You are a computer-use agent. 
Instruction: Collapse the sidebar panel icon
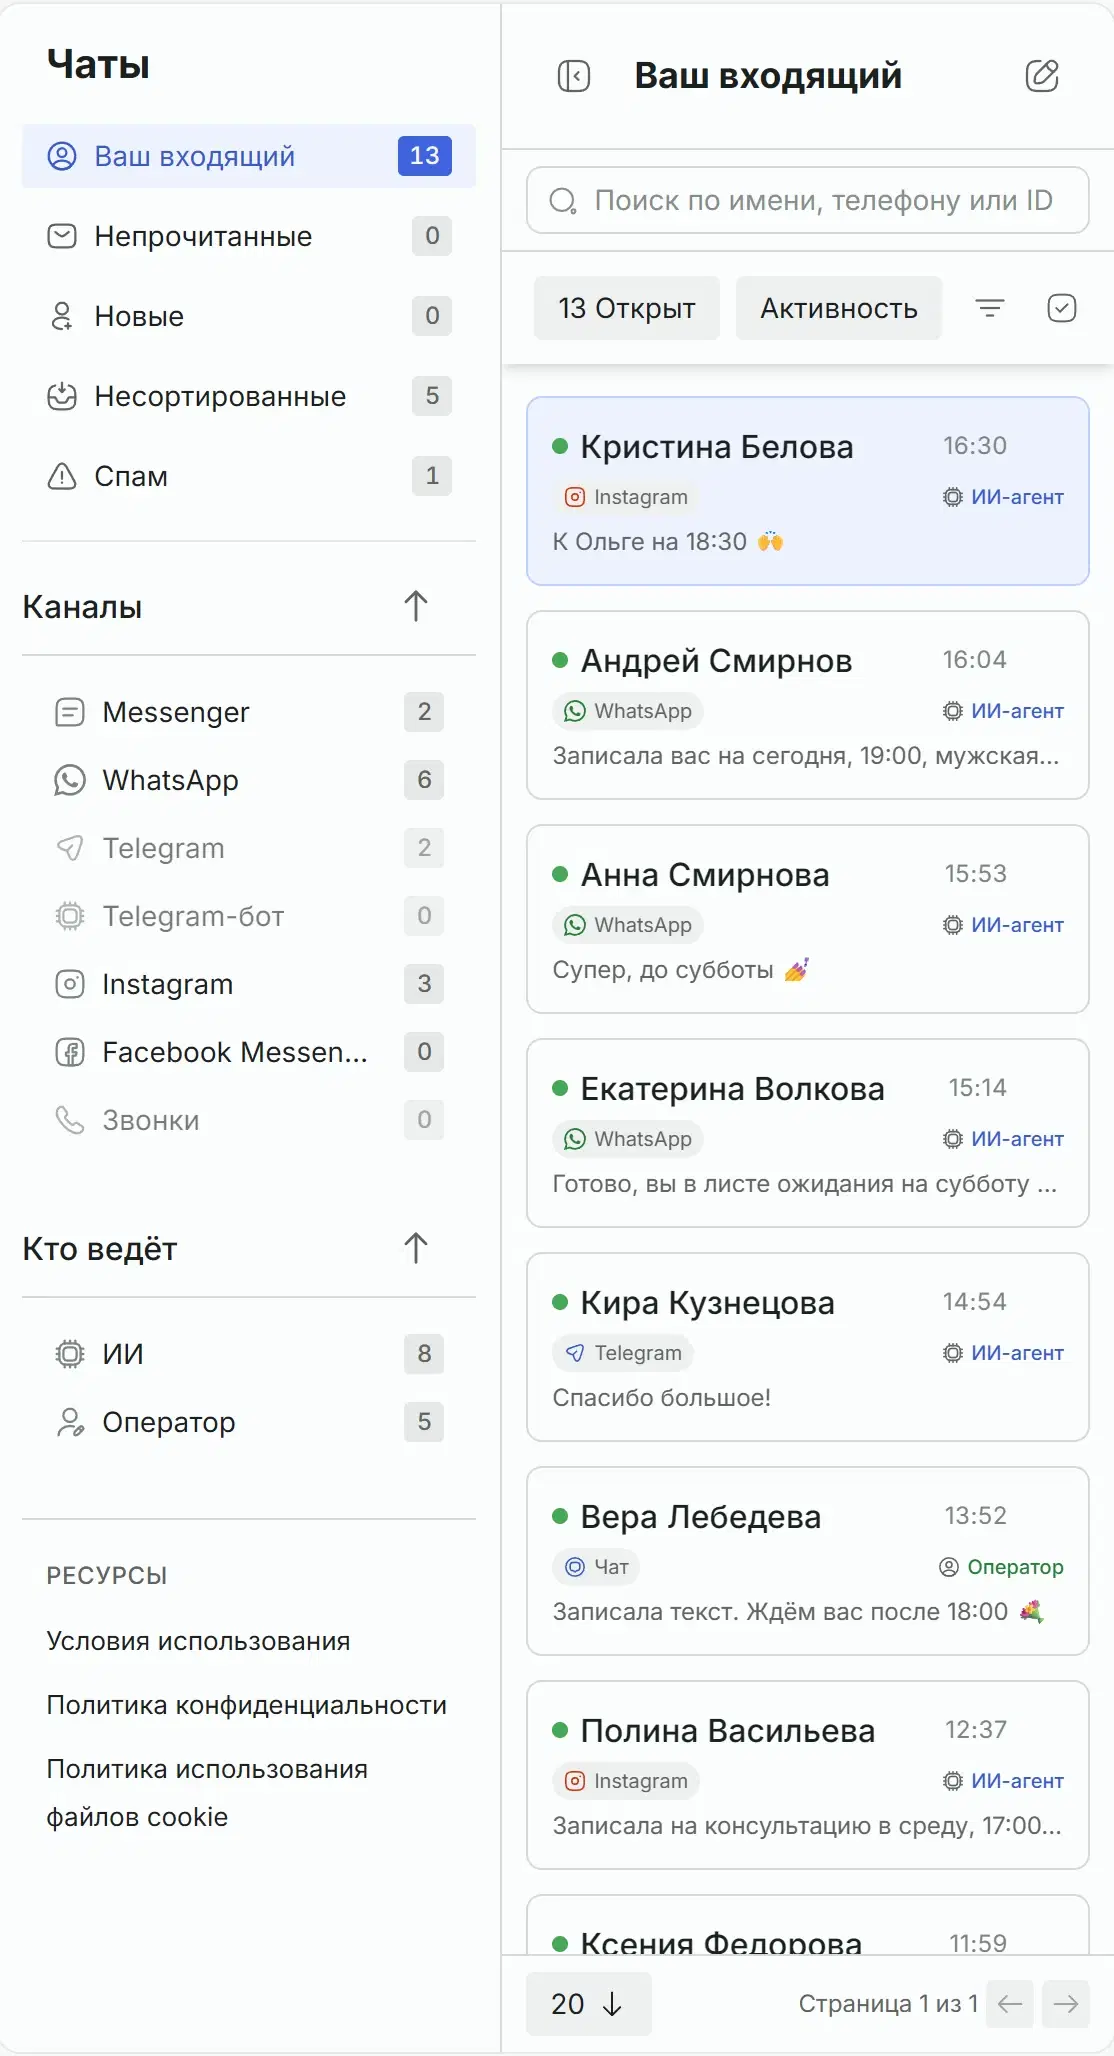tap(574, 76)
